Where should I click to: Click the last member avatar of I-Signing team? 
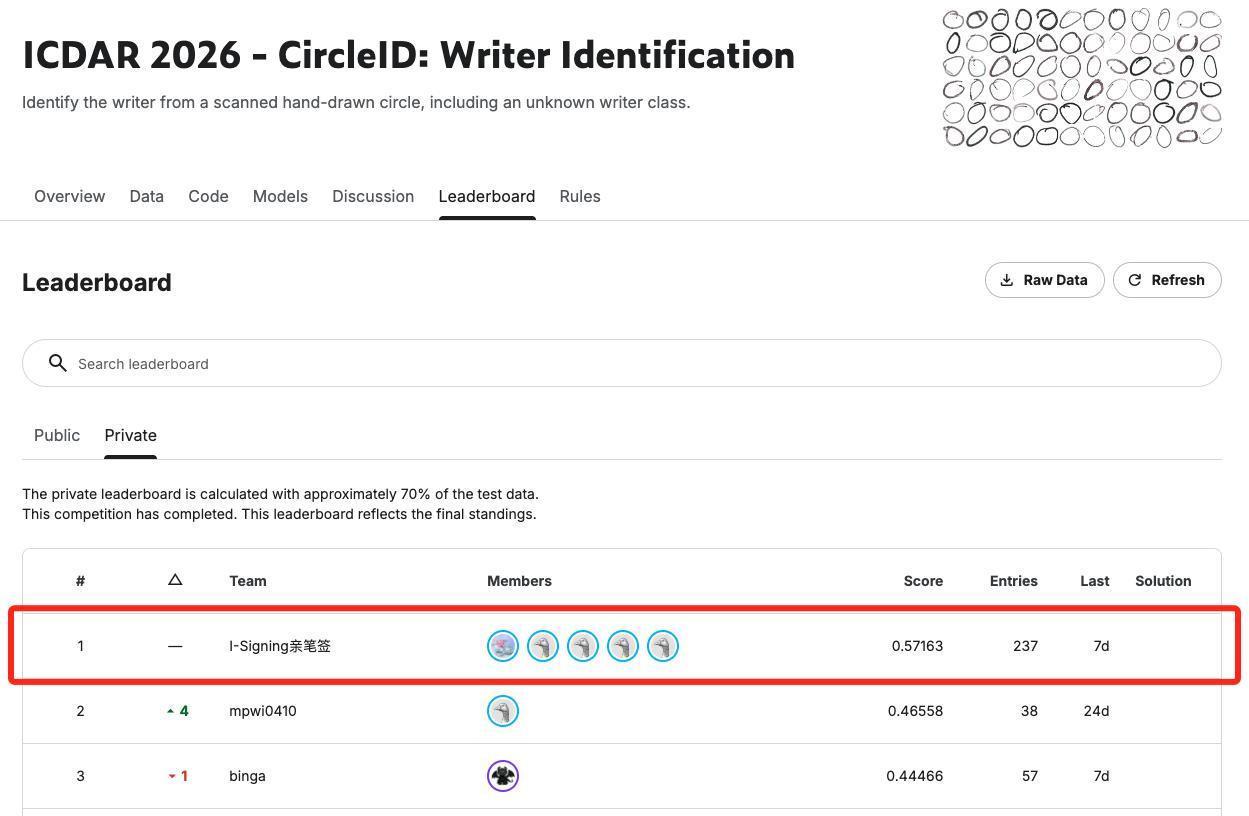click(x=663, y=646)
